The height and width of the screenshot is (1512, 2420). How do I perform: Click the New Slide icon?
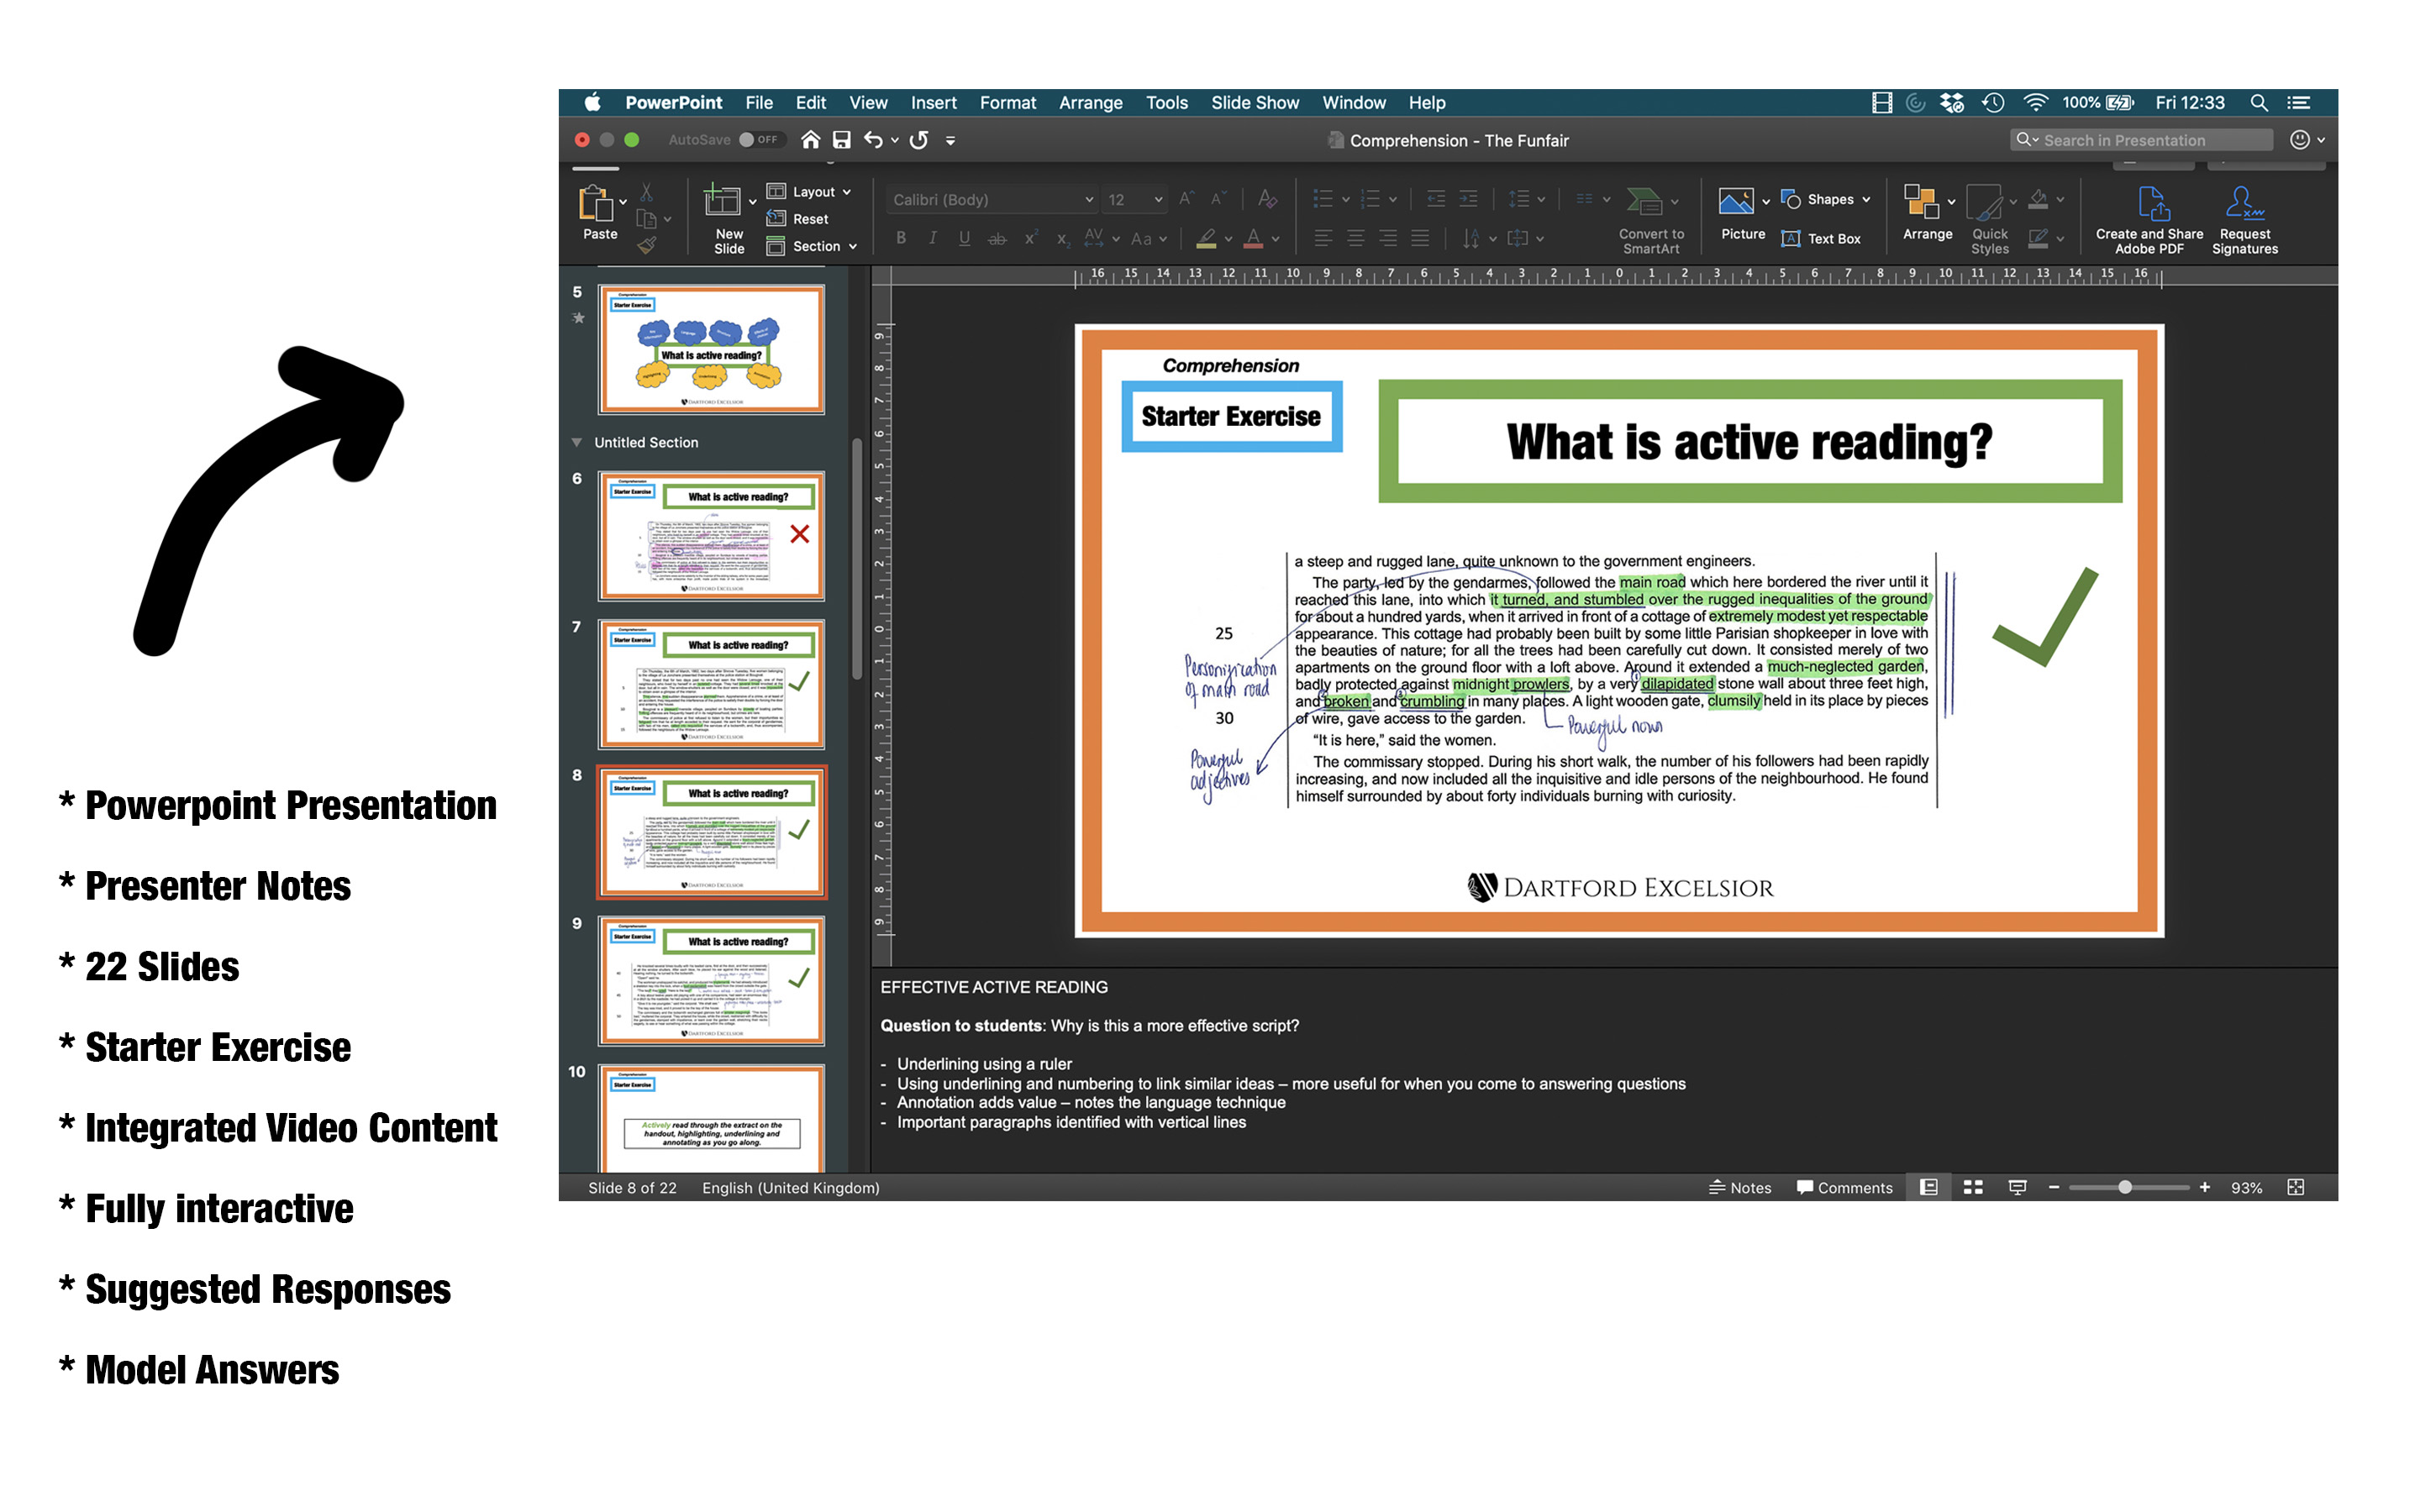(722, 202)
